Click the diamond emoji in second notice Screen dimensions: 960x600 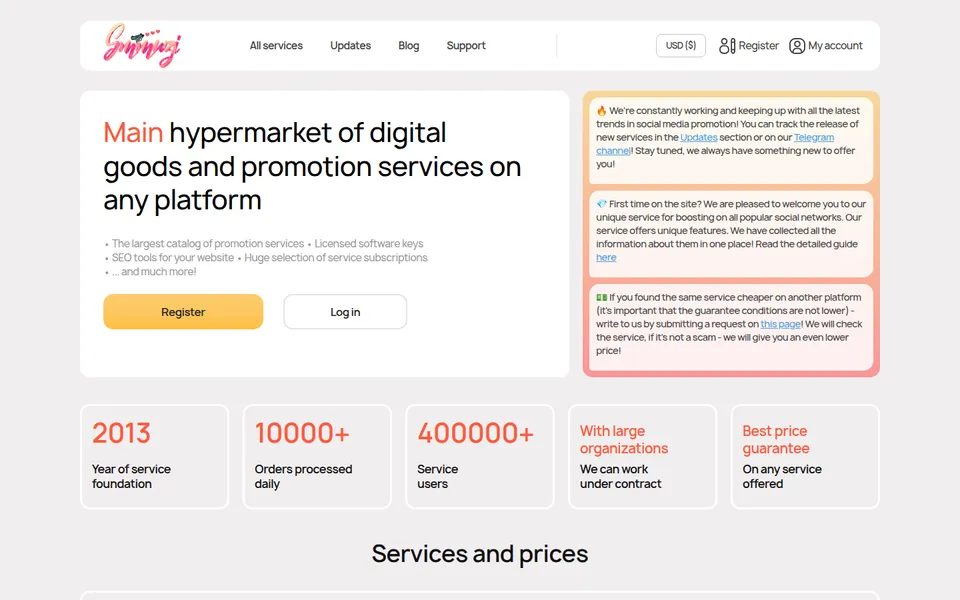(x=601, y=204)
